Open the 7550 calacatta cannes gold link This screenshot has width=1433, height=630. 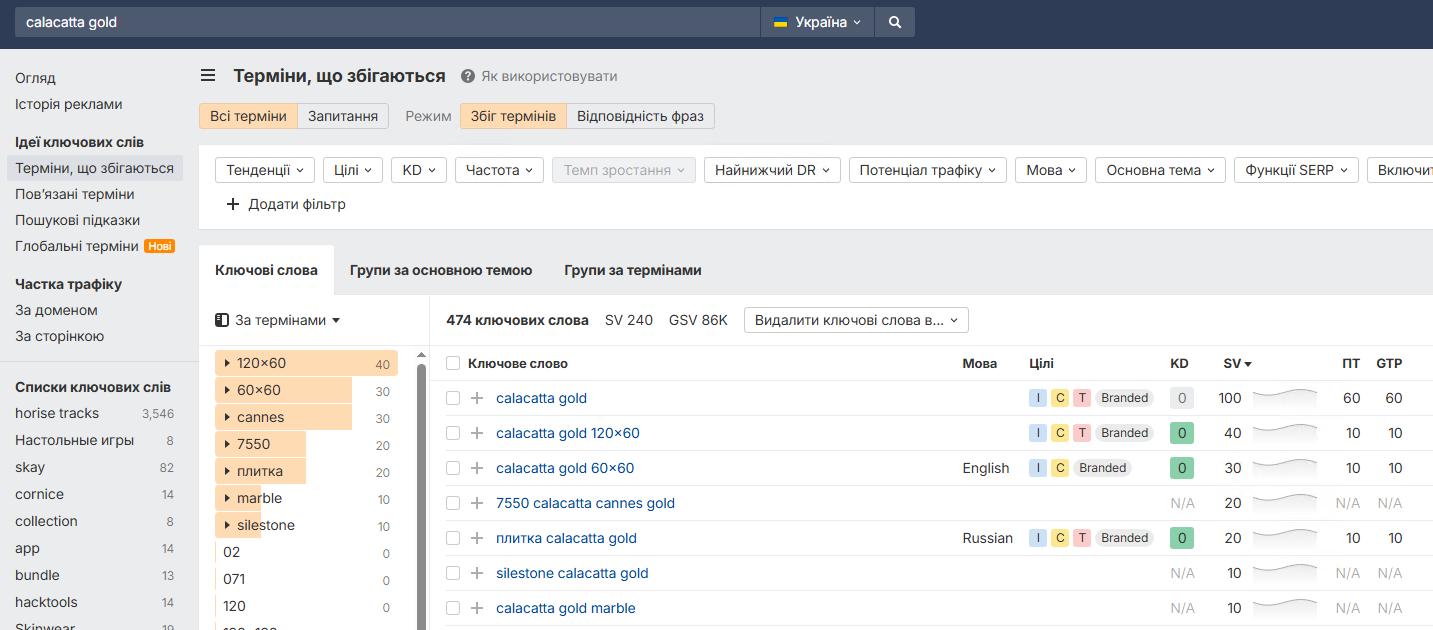(585, 503)
